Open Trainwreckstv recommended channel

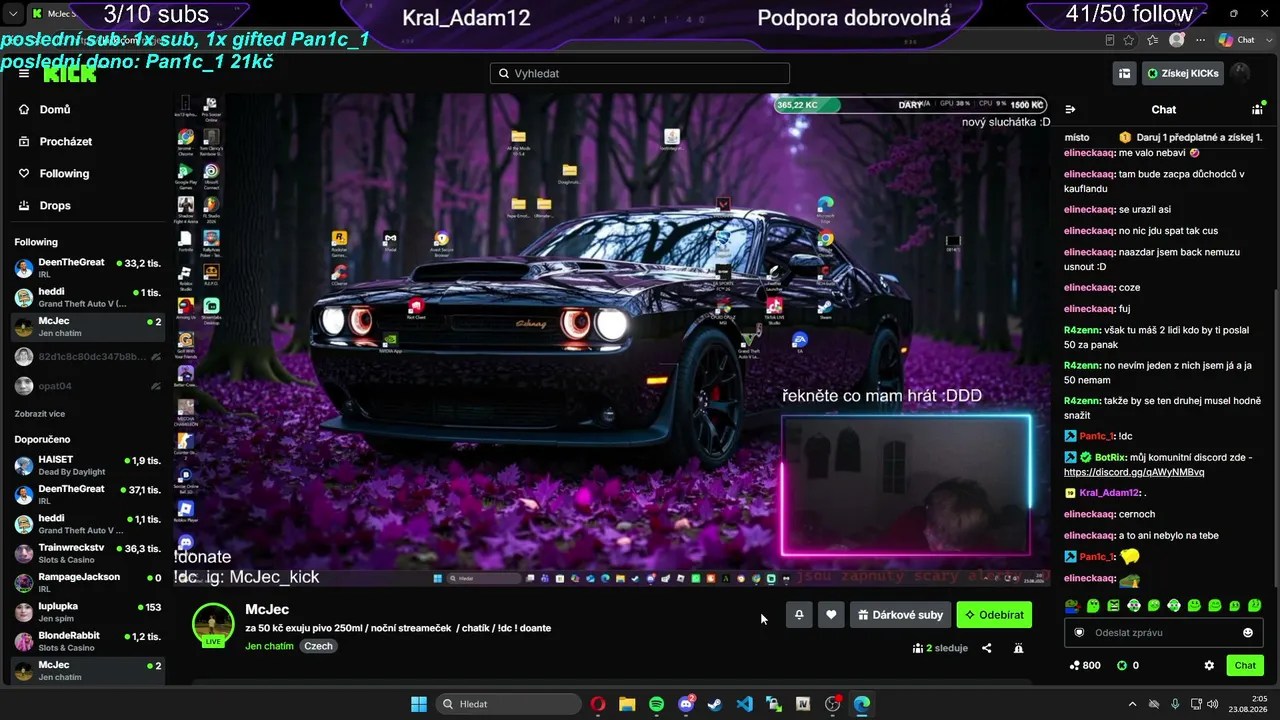tap(87, 553)
